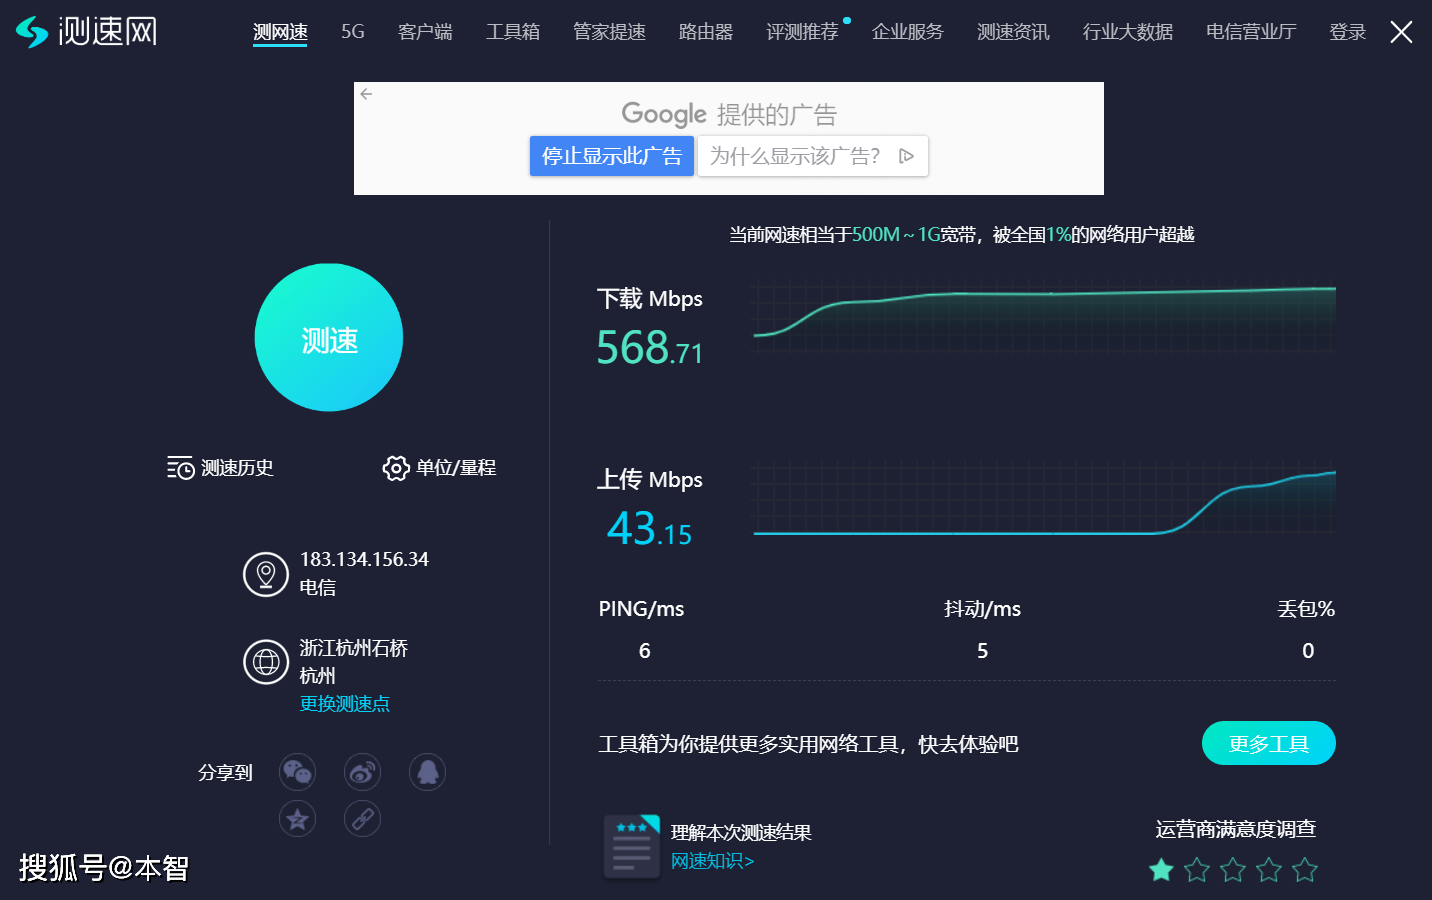Image resolution: width=1432 pixels, height=900 pixels.
Task: Click the 登录 login link
Action: 1347,32
